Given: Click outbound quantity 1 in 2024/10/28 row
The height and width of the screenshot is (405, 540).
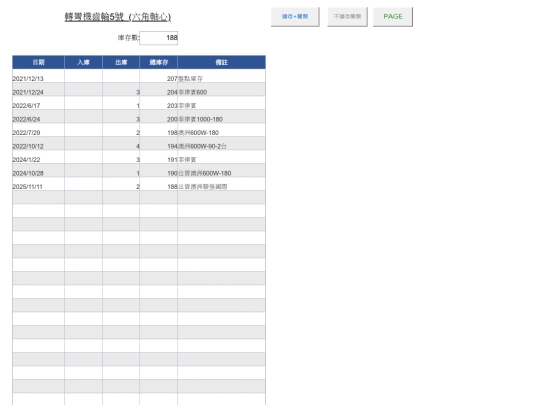Looking at the screenshot, I should 121,170.
